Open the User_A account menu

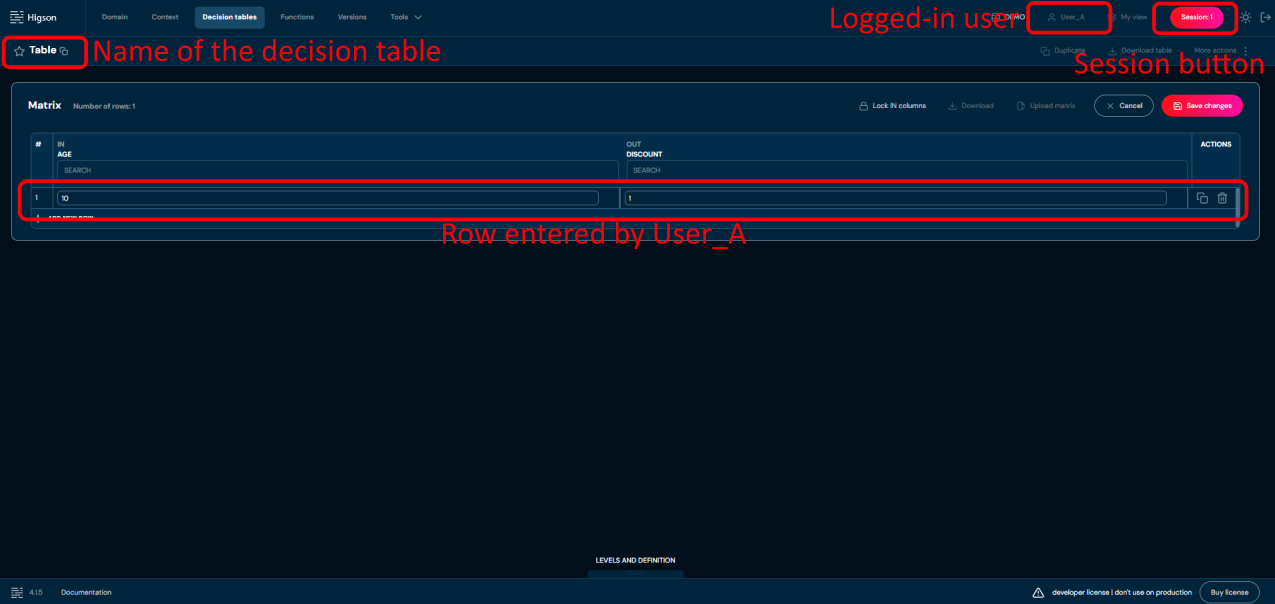click(1066, 17)
